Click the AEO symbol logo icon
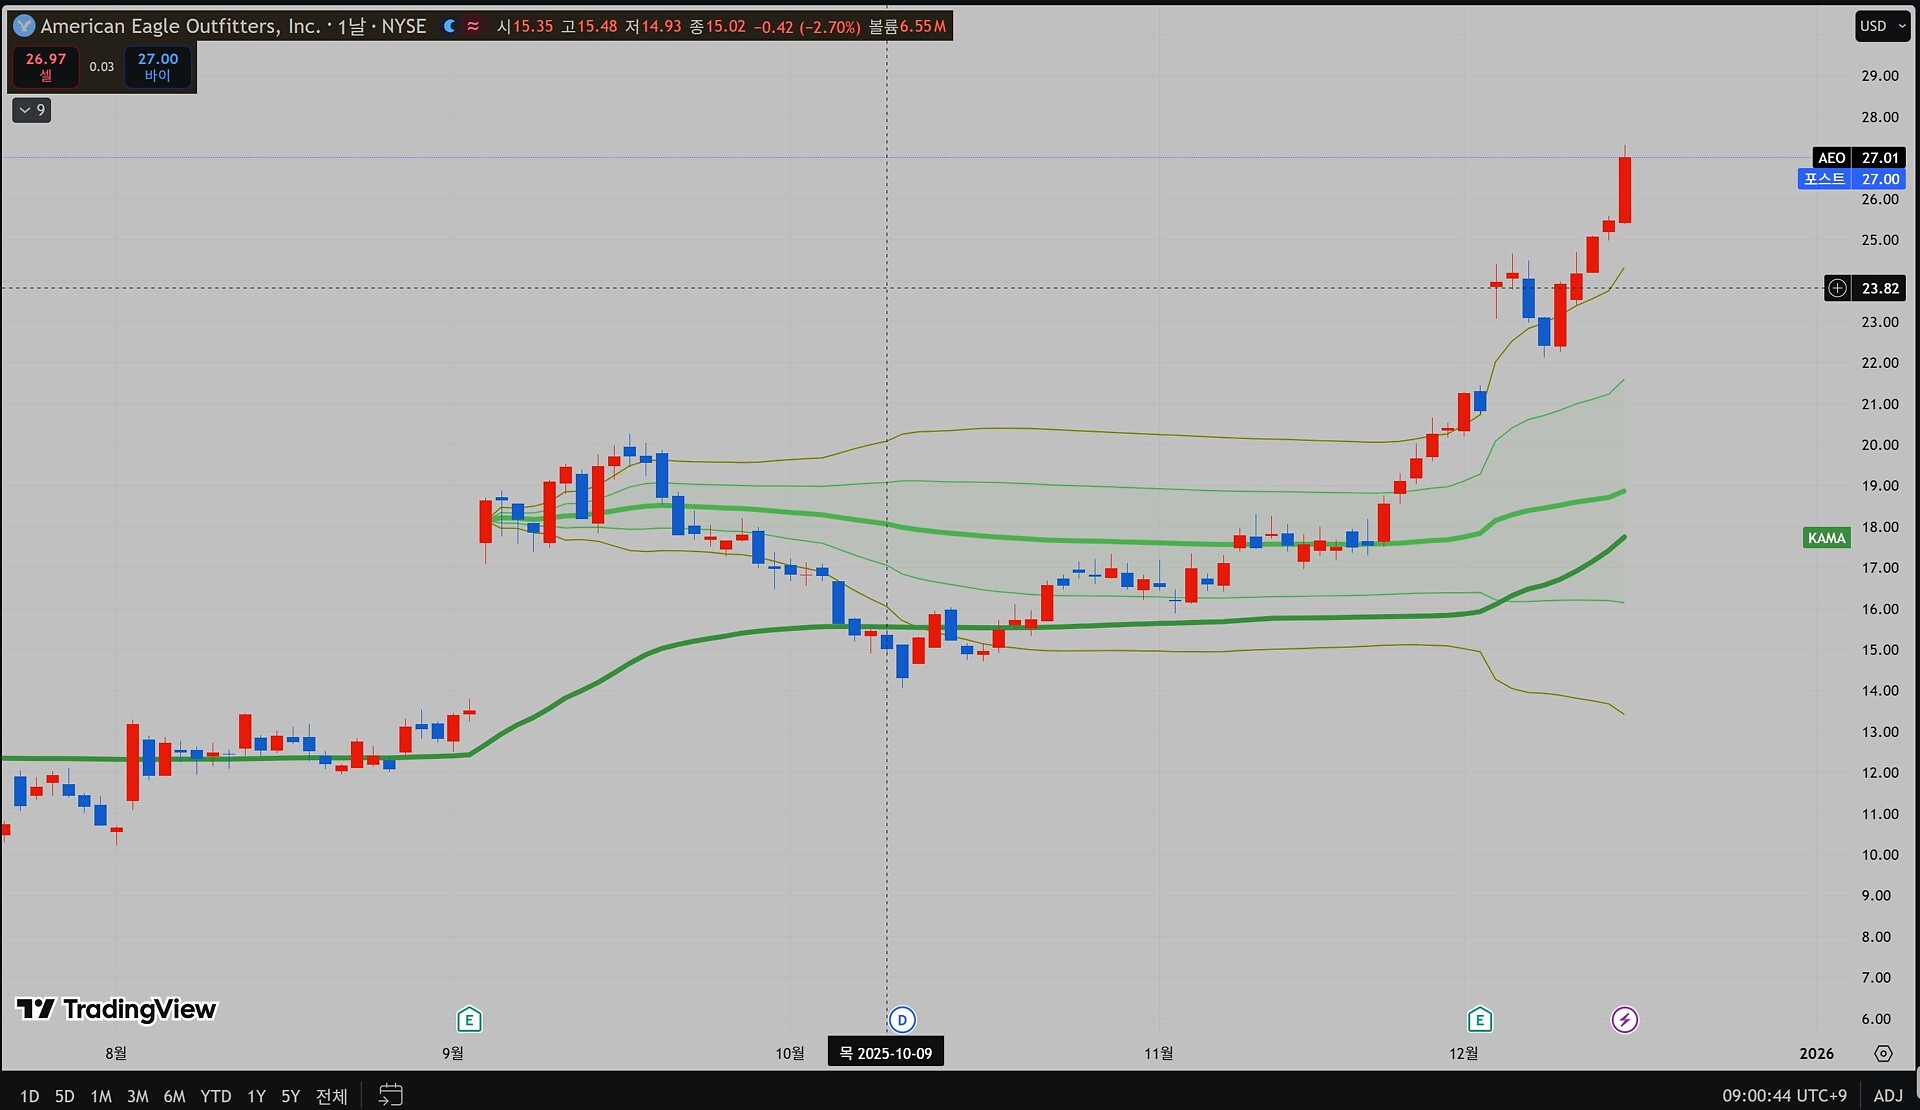 pyautogui.click(x=24, y=26)
